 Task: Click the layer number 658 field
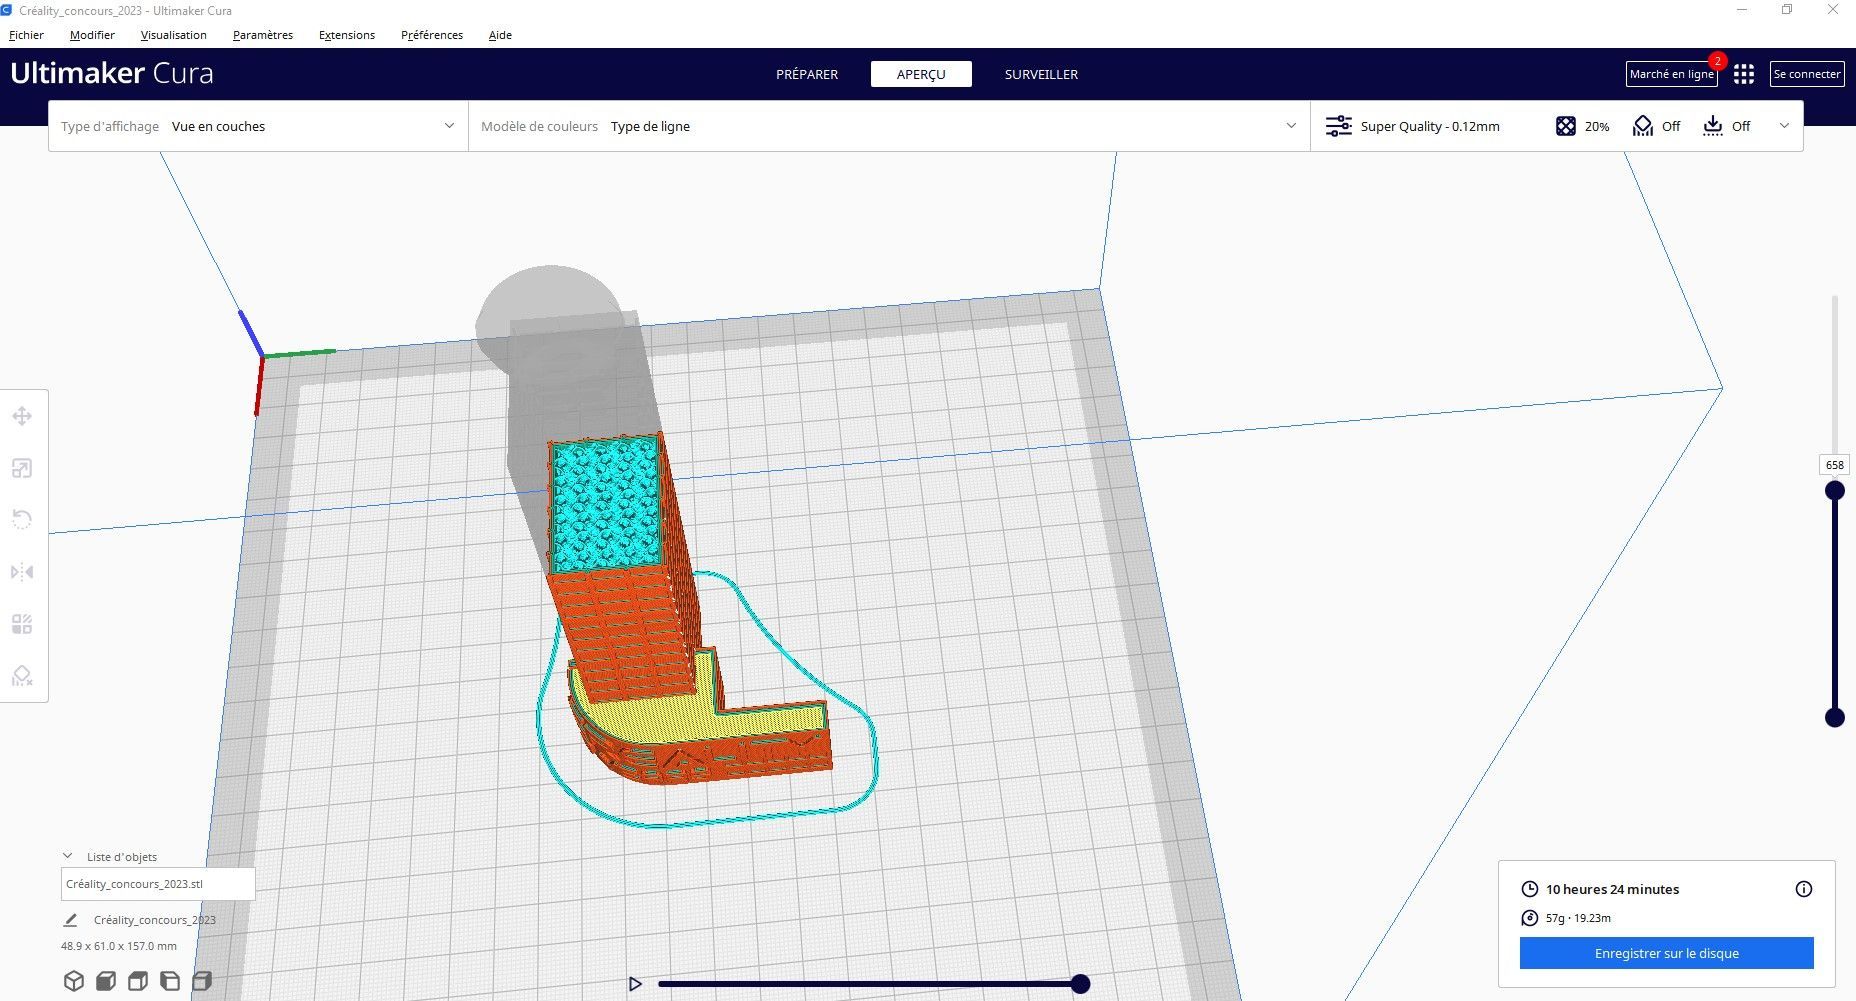(x=1835, y=465)
